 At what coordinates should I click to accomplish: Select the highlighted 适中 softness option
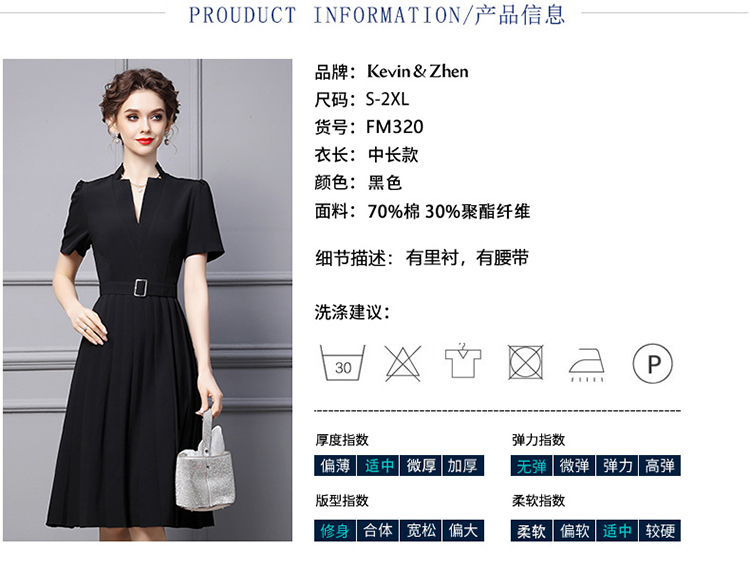coord(617,530)
